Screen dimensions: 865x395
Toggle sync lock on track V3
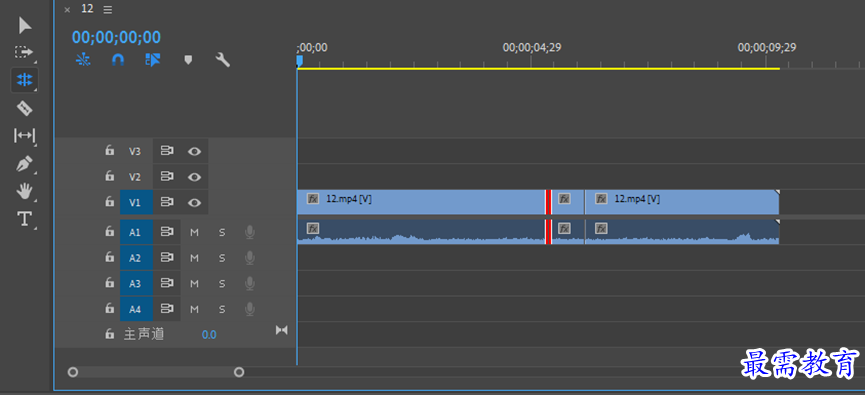coord(167,151)
